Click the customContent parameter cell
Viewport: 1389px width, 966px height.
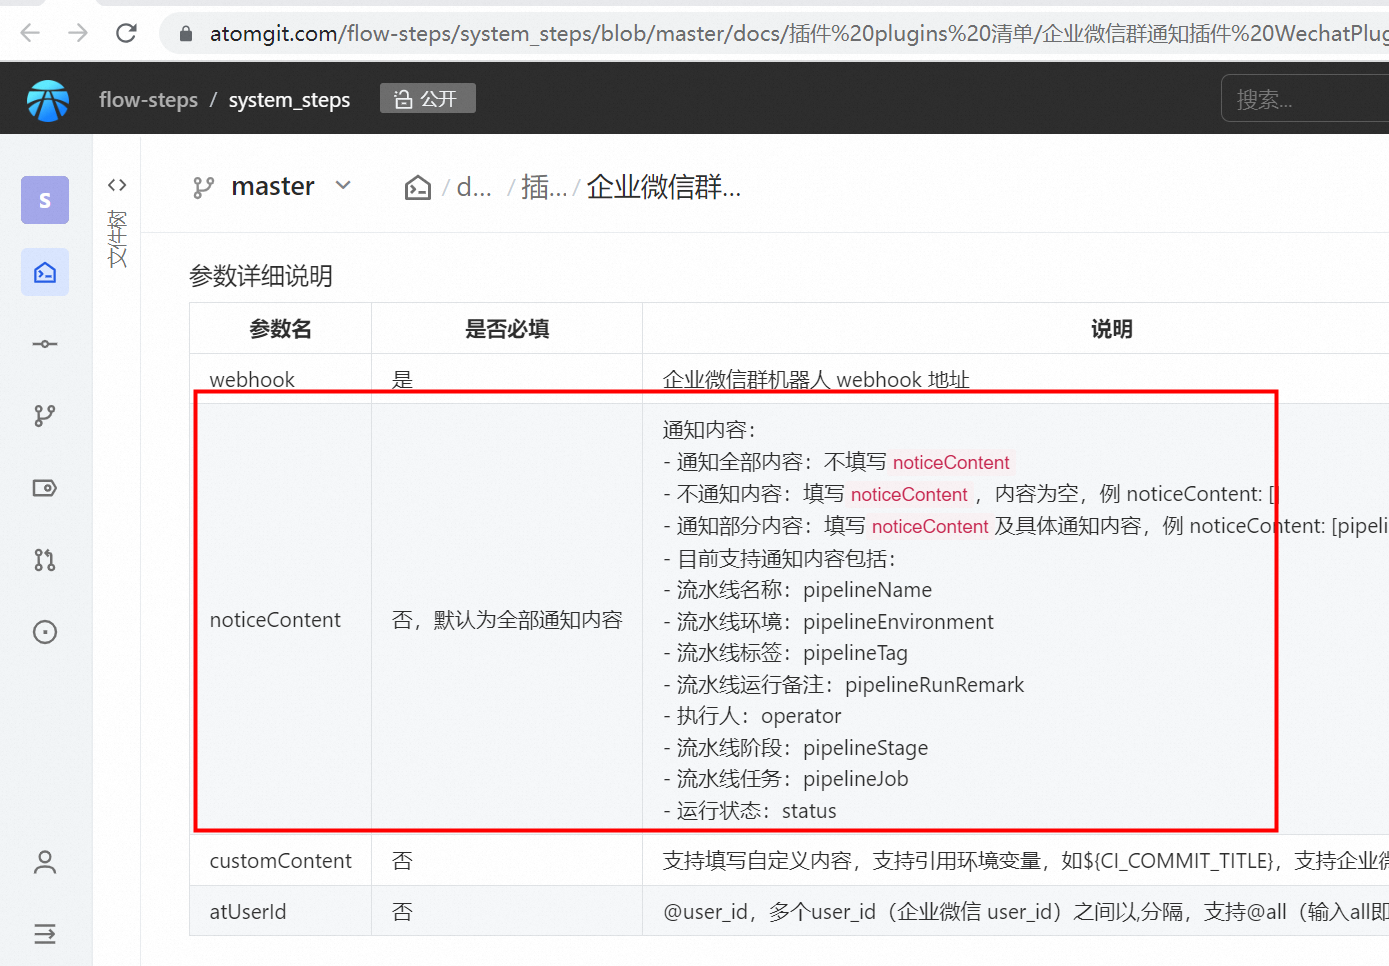281,861
